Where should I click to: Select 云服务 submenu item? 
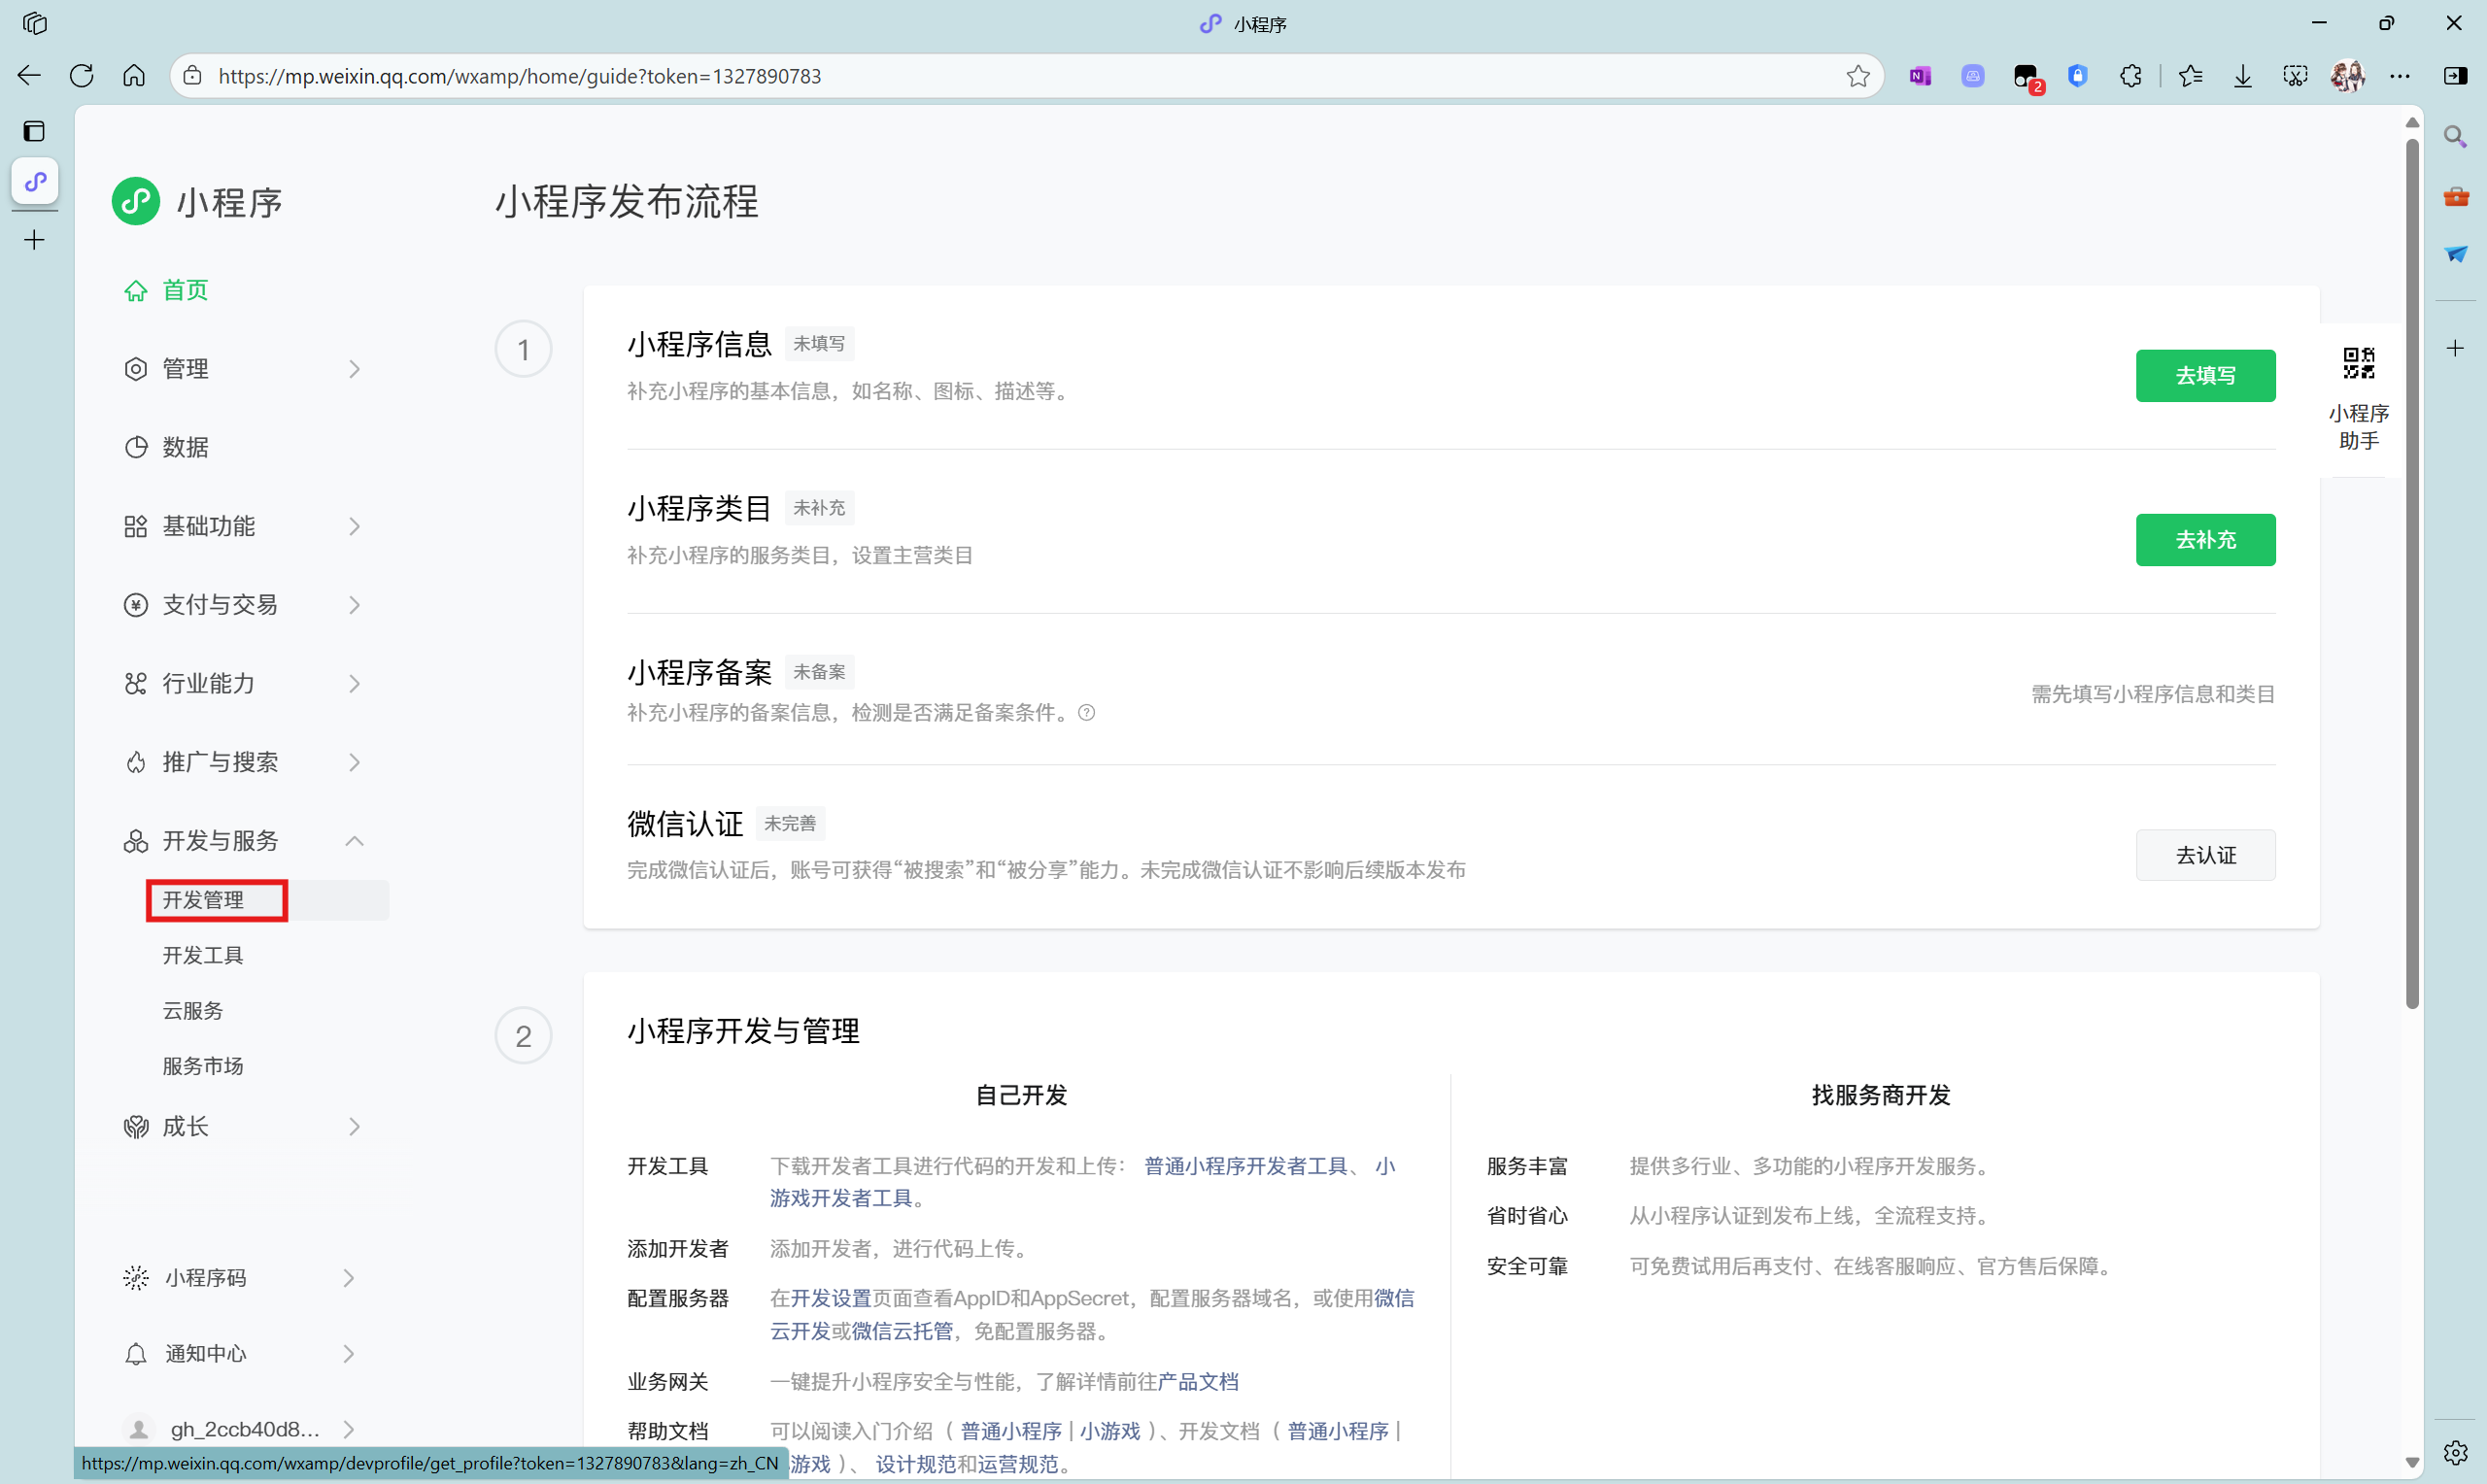193,1011
